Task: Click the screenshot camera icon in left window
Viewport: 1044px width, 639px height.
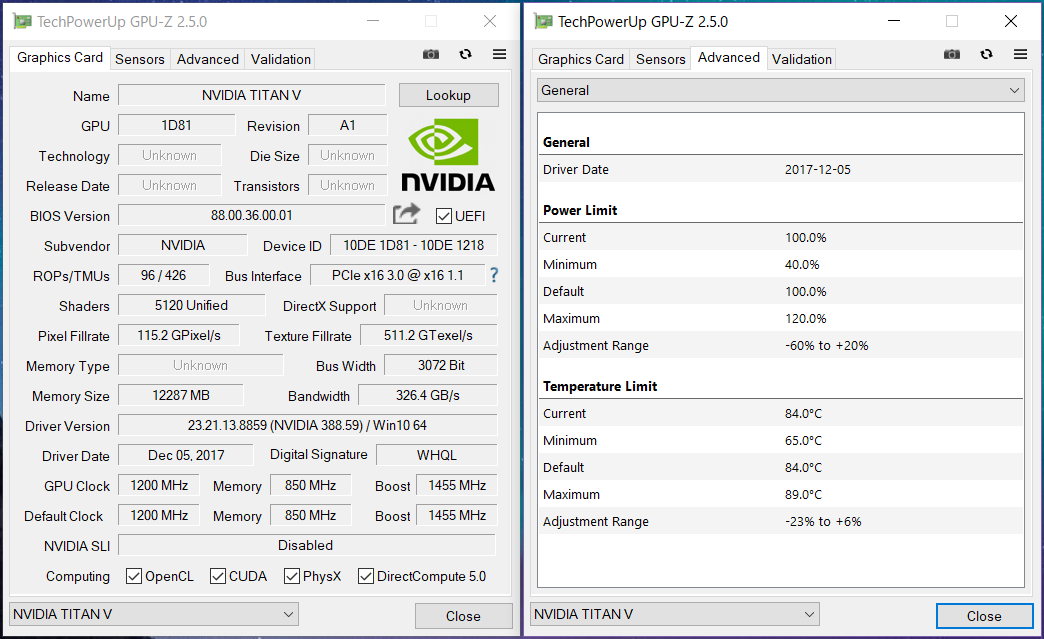Action: [x=431, y=55]
